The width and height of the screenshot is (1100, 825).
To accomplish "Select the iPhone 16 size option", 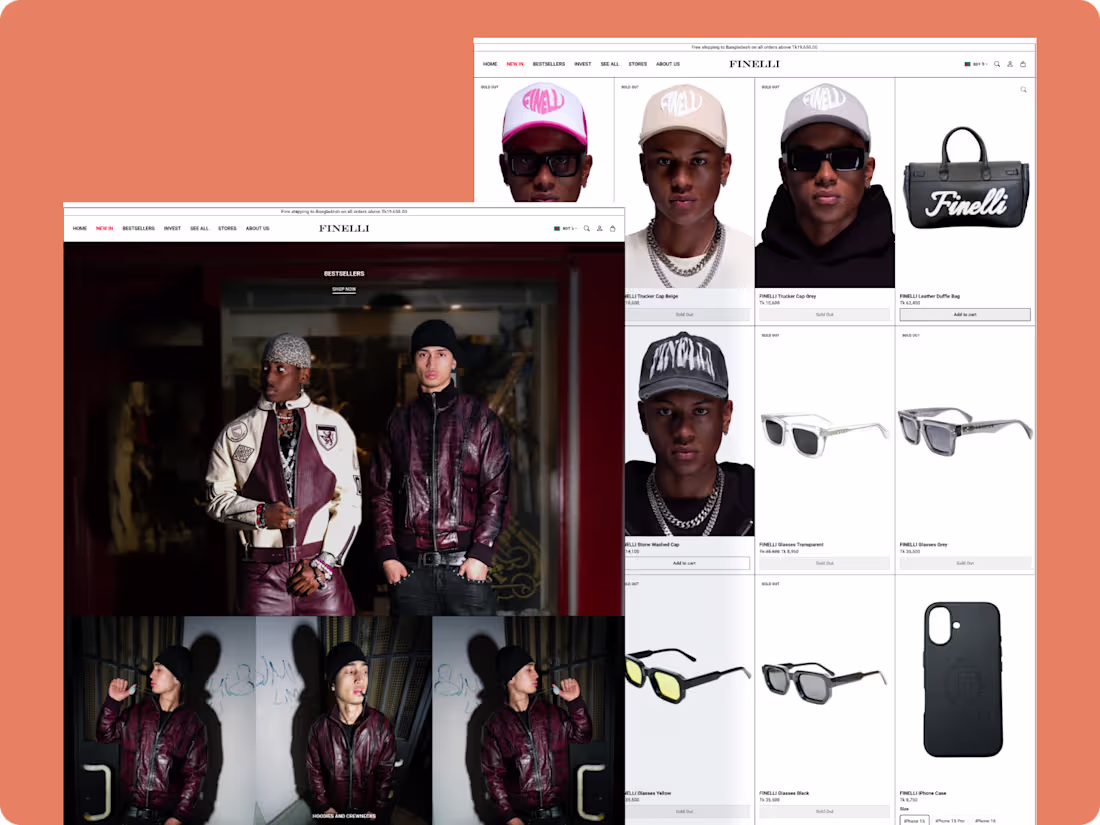I will [986, 821].
